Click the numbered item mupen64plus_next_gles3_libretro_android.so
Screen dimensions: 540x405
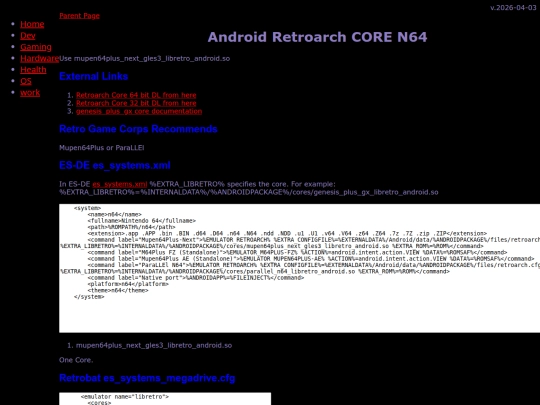pos(154,345)
